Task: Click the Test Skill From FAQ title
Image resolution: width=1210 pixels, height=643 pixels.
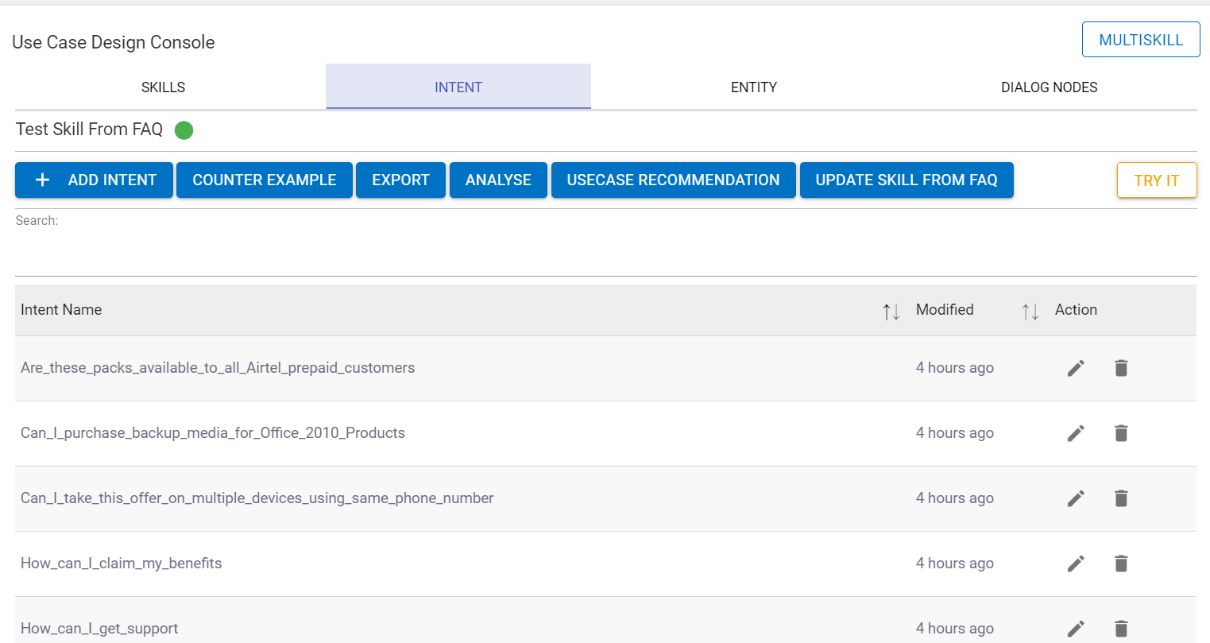Action: [x=89, y=130]
